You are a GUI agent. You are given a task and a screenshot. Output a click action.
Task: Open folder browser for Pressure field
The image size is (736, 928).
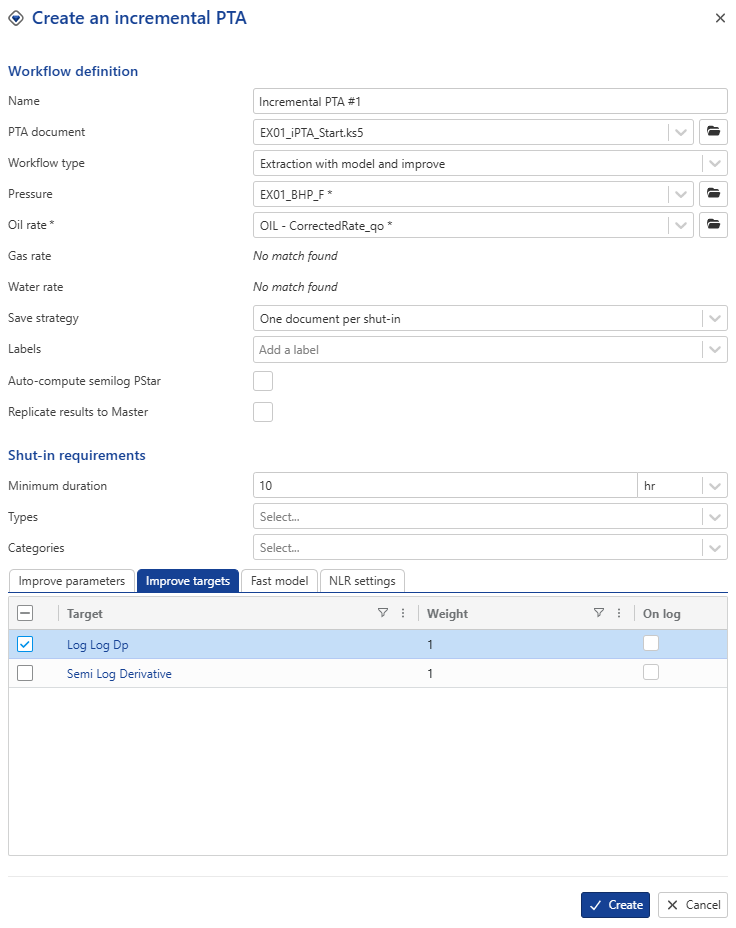click(x=712, y=194)
